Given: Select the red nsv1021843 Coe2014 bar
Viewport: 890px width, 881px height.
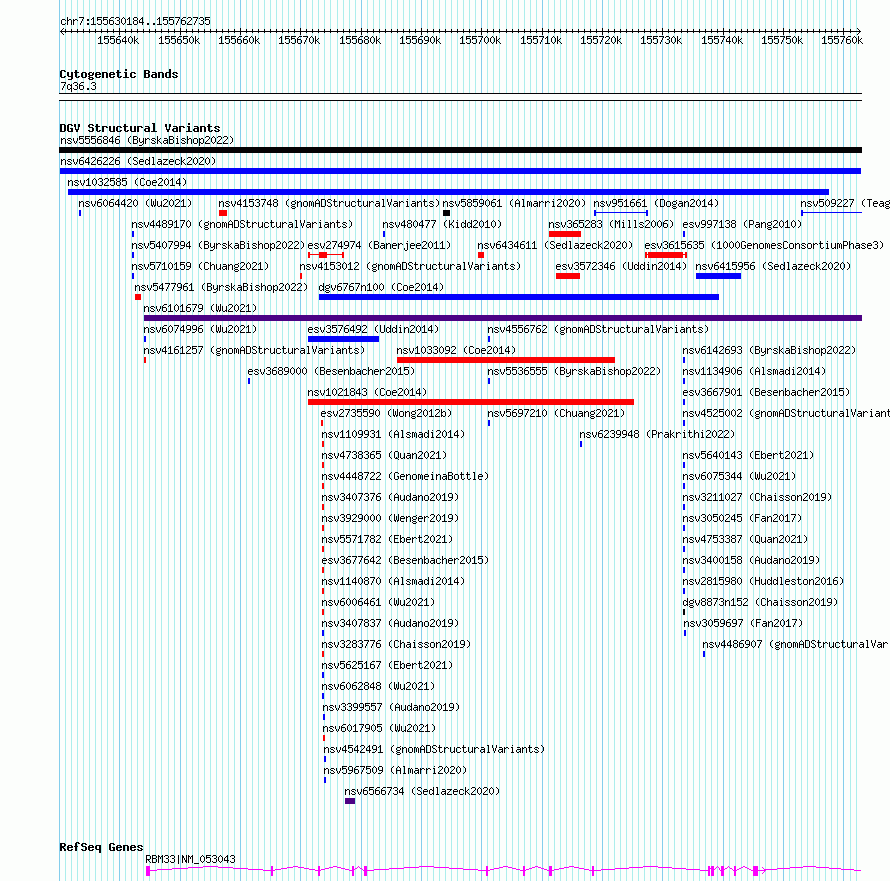Looking at the screenshot, I should (x=471, y=402).
